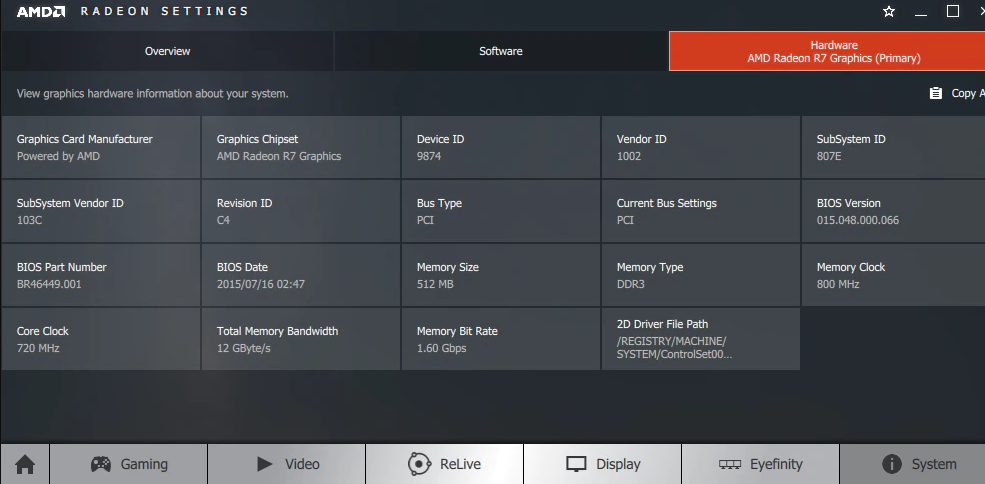Screen dimensions: 985x484
Task: Click the BIOS Date 2015/07/16 02:47 value
Action: point(261,284)
